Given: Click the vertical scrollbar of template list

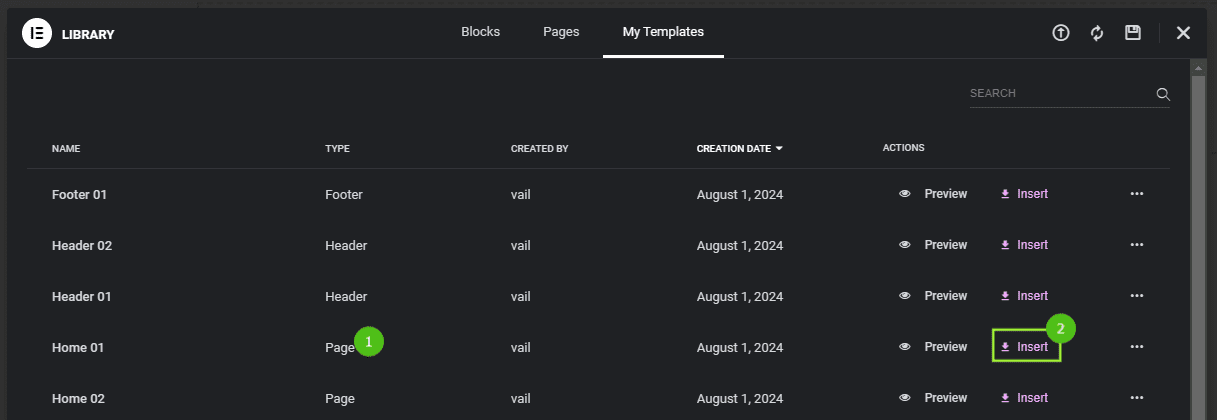Looking at the screenshot, I should [x=1197, y=240].
